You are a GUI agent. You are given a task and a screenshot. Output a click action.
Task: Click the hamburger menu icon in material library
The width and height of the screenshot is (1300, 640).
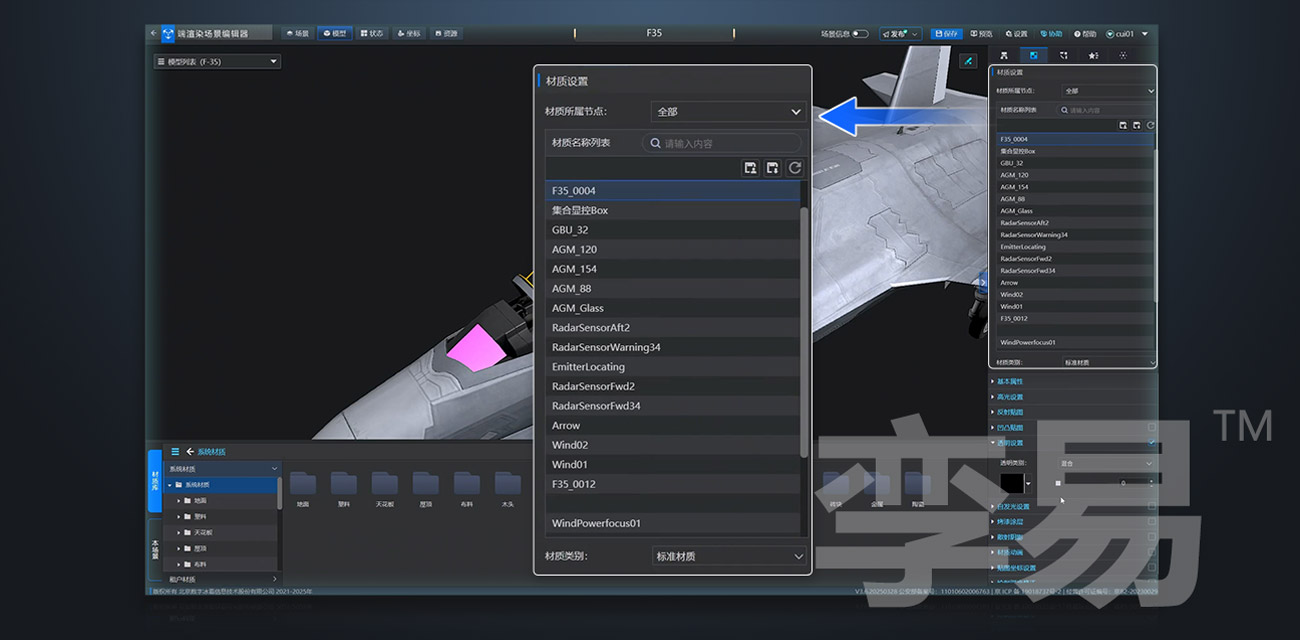[x=175, y=452]
